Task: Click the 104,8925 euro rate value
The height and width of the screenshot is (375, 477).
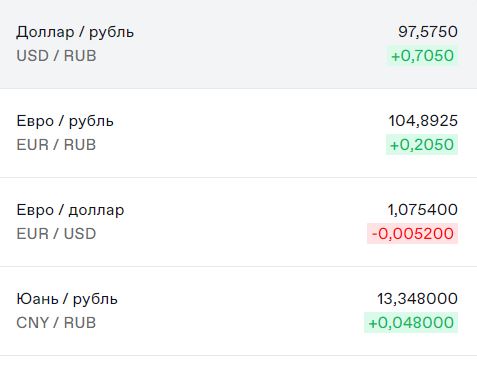Action: click(x=423, y=121)
